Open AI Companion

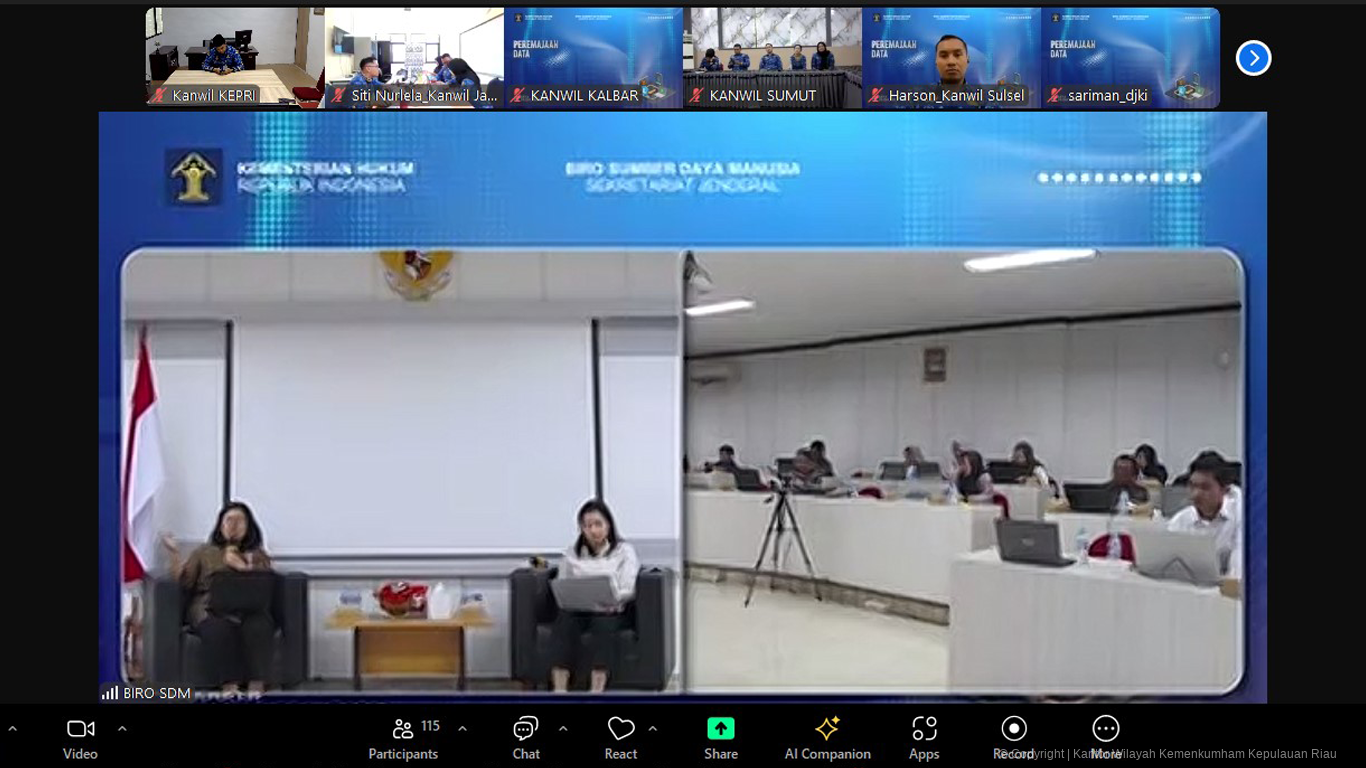click(827, 729)
